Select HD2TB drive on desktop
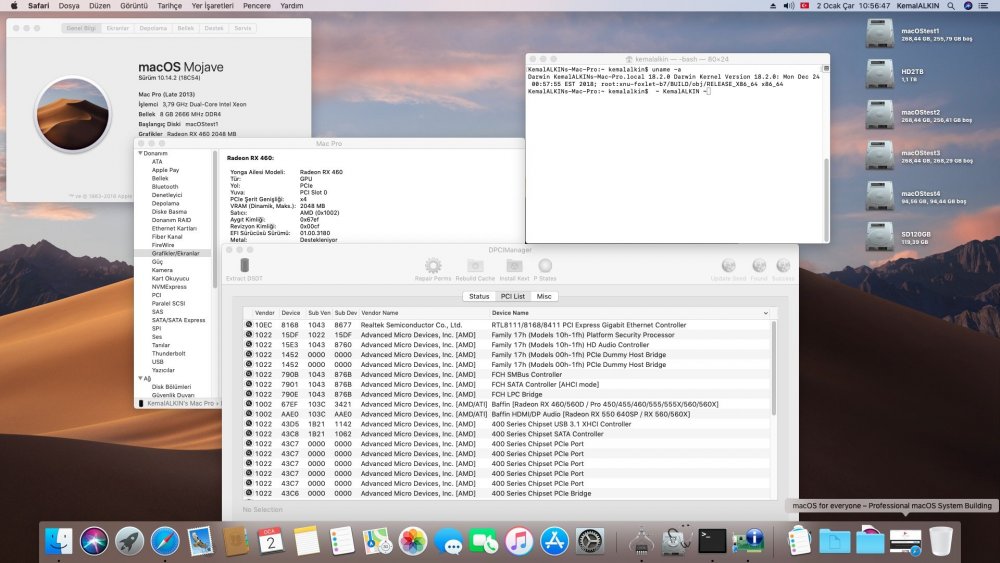This screenshot has width=1000, height=563. (879, 74)
